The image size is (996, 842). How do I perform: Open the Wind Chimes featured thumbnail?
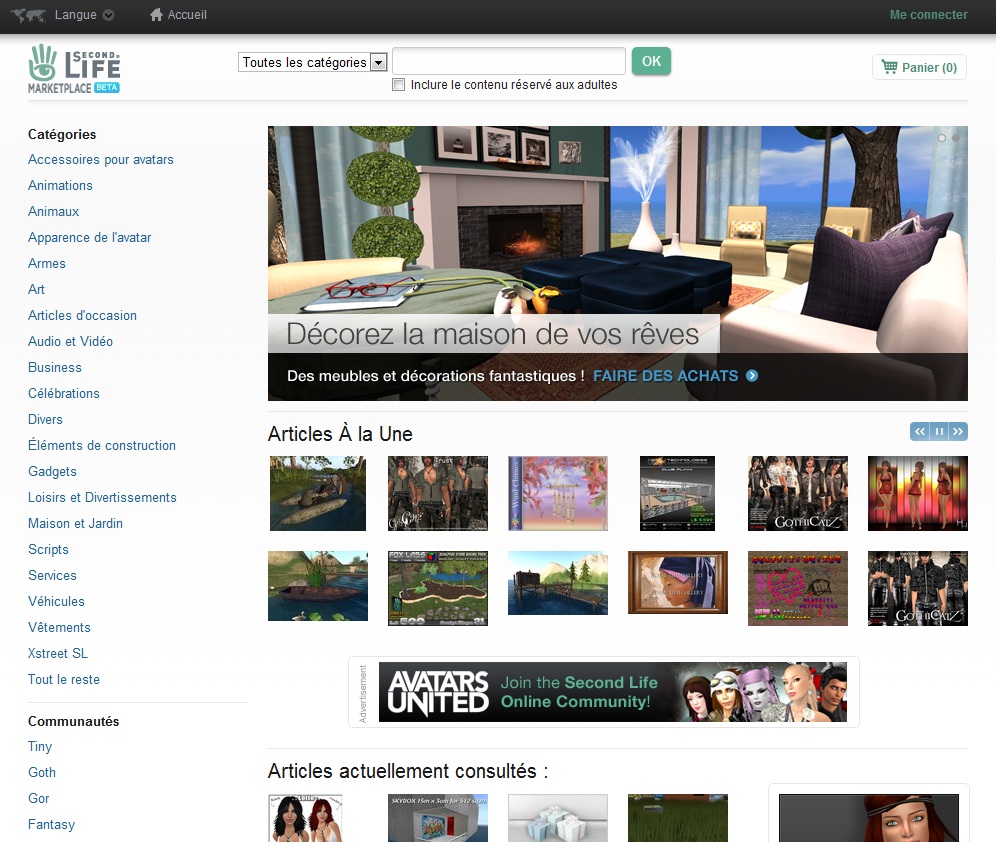pos(558,493)
